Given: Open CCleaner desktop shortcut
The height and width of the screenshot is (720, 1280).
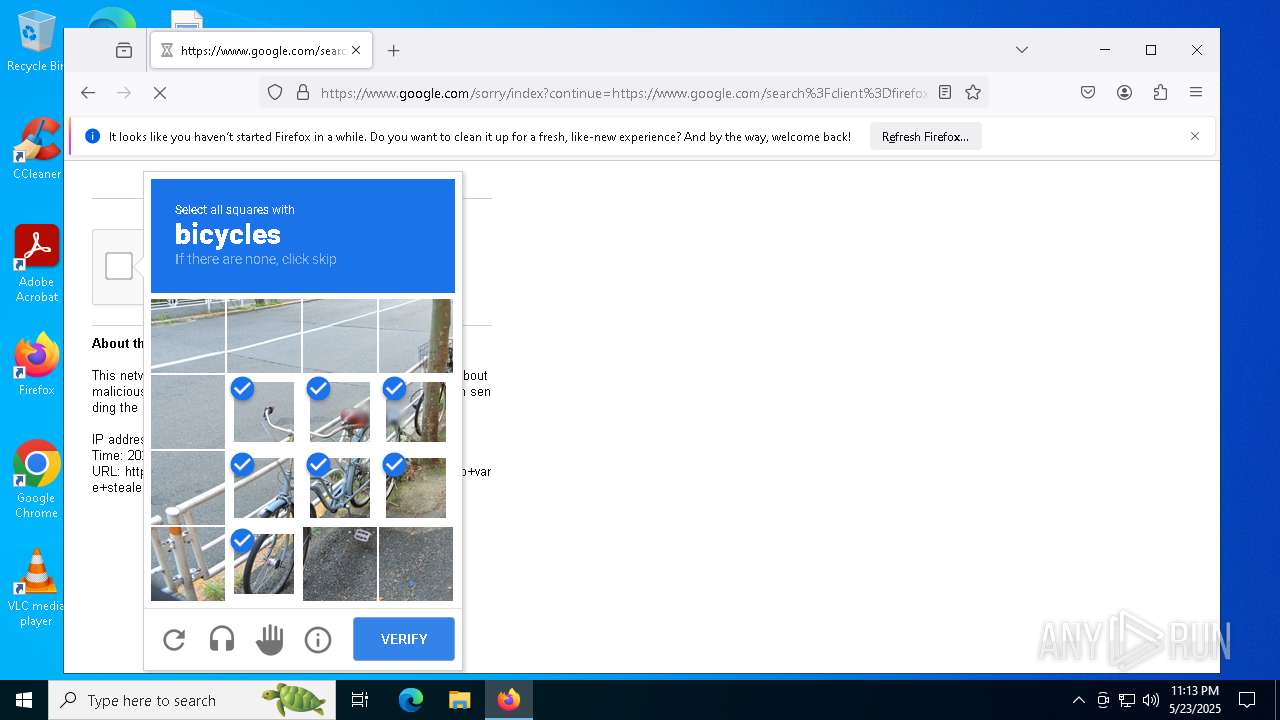Looking at the screenshot, I should [36, 149].
